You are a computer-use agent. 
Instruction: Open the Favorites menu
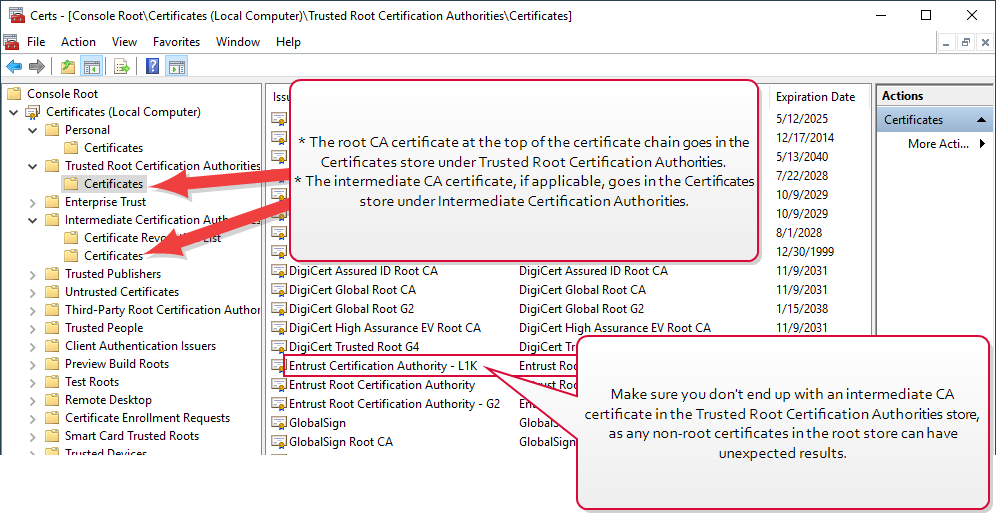click(x=176, y=42)
